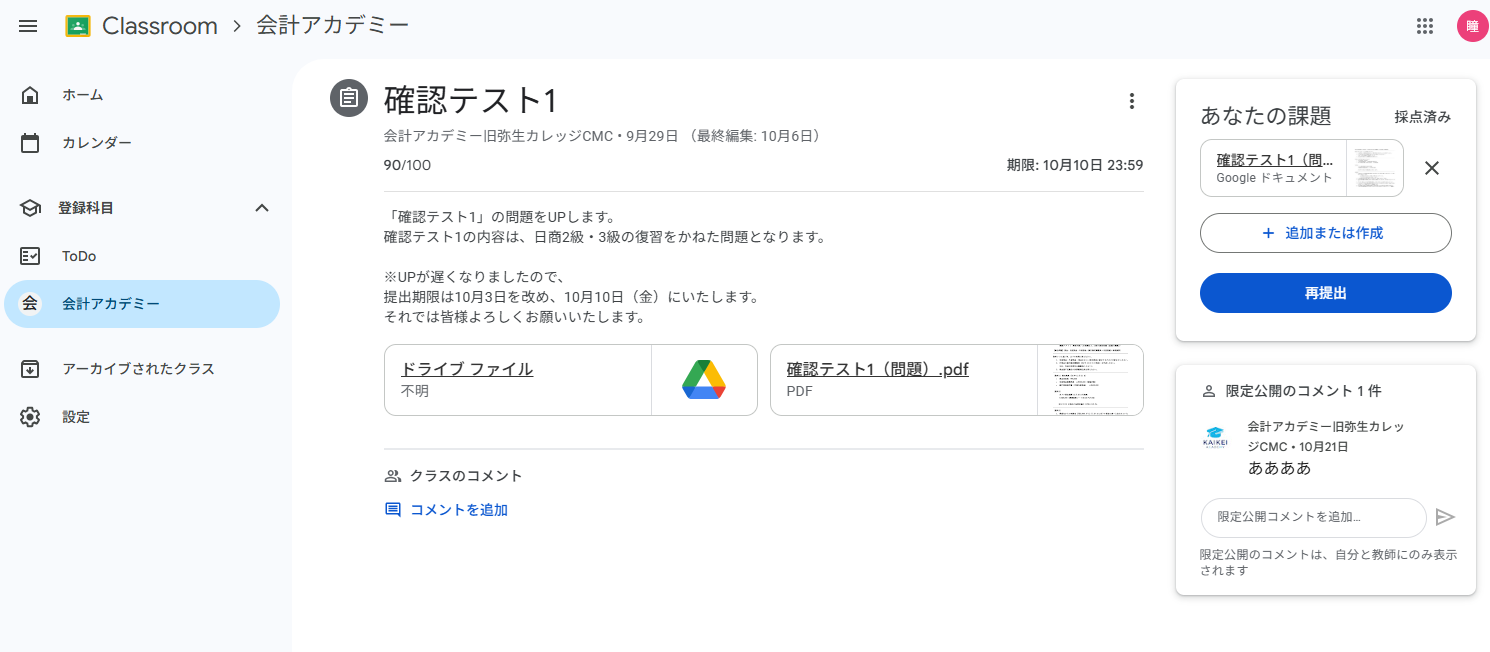Open the main hamburger menu
The width and height of the screenshot is (1490, 652).
[28, 26]
